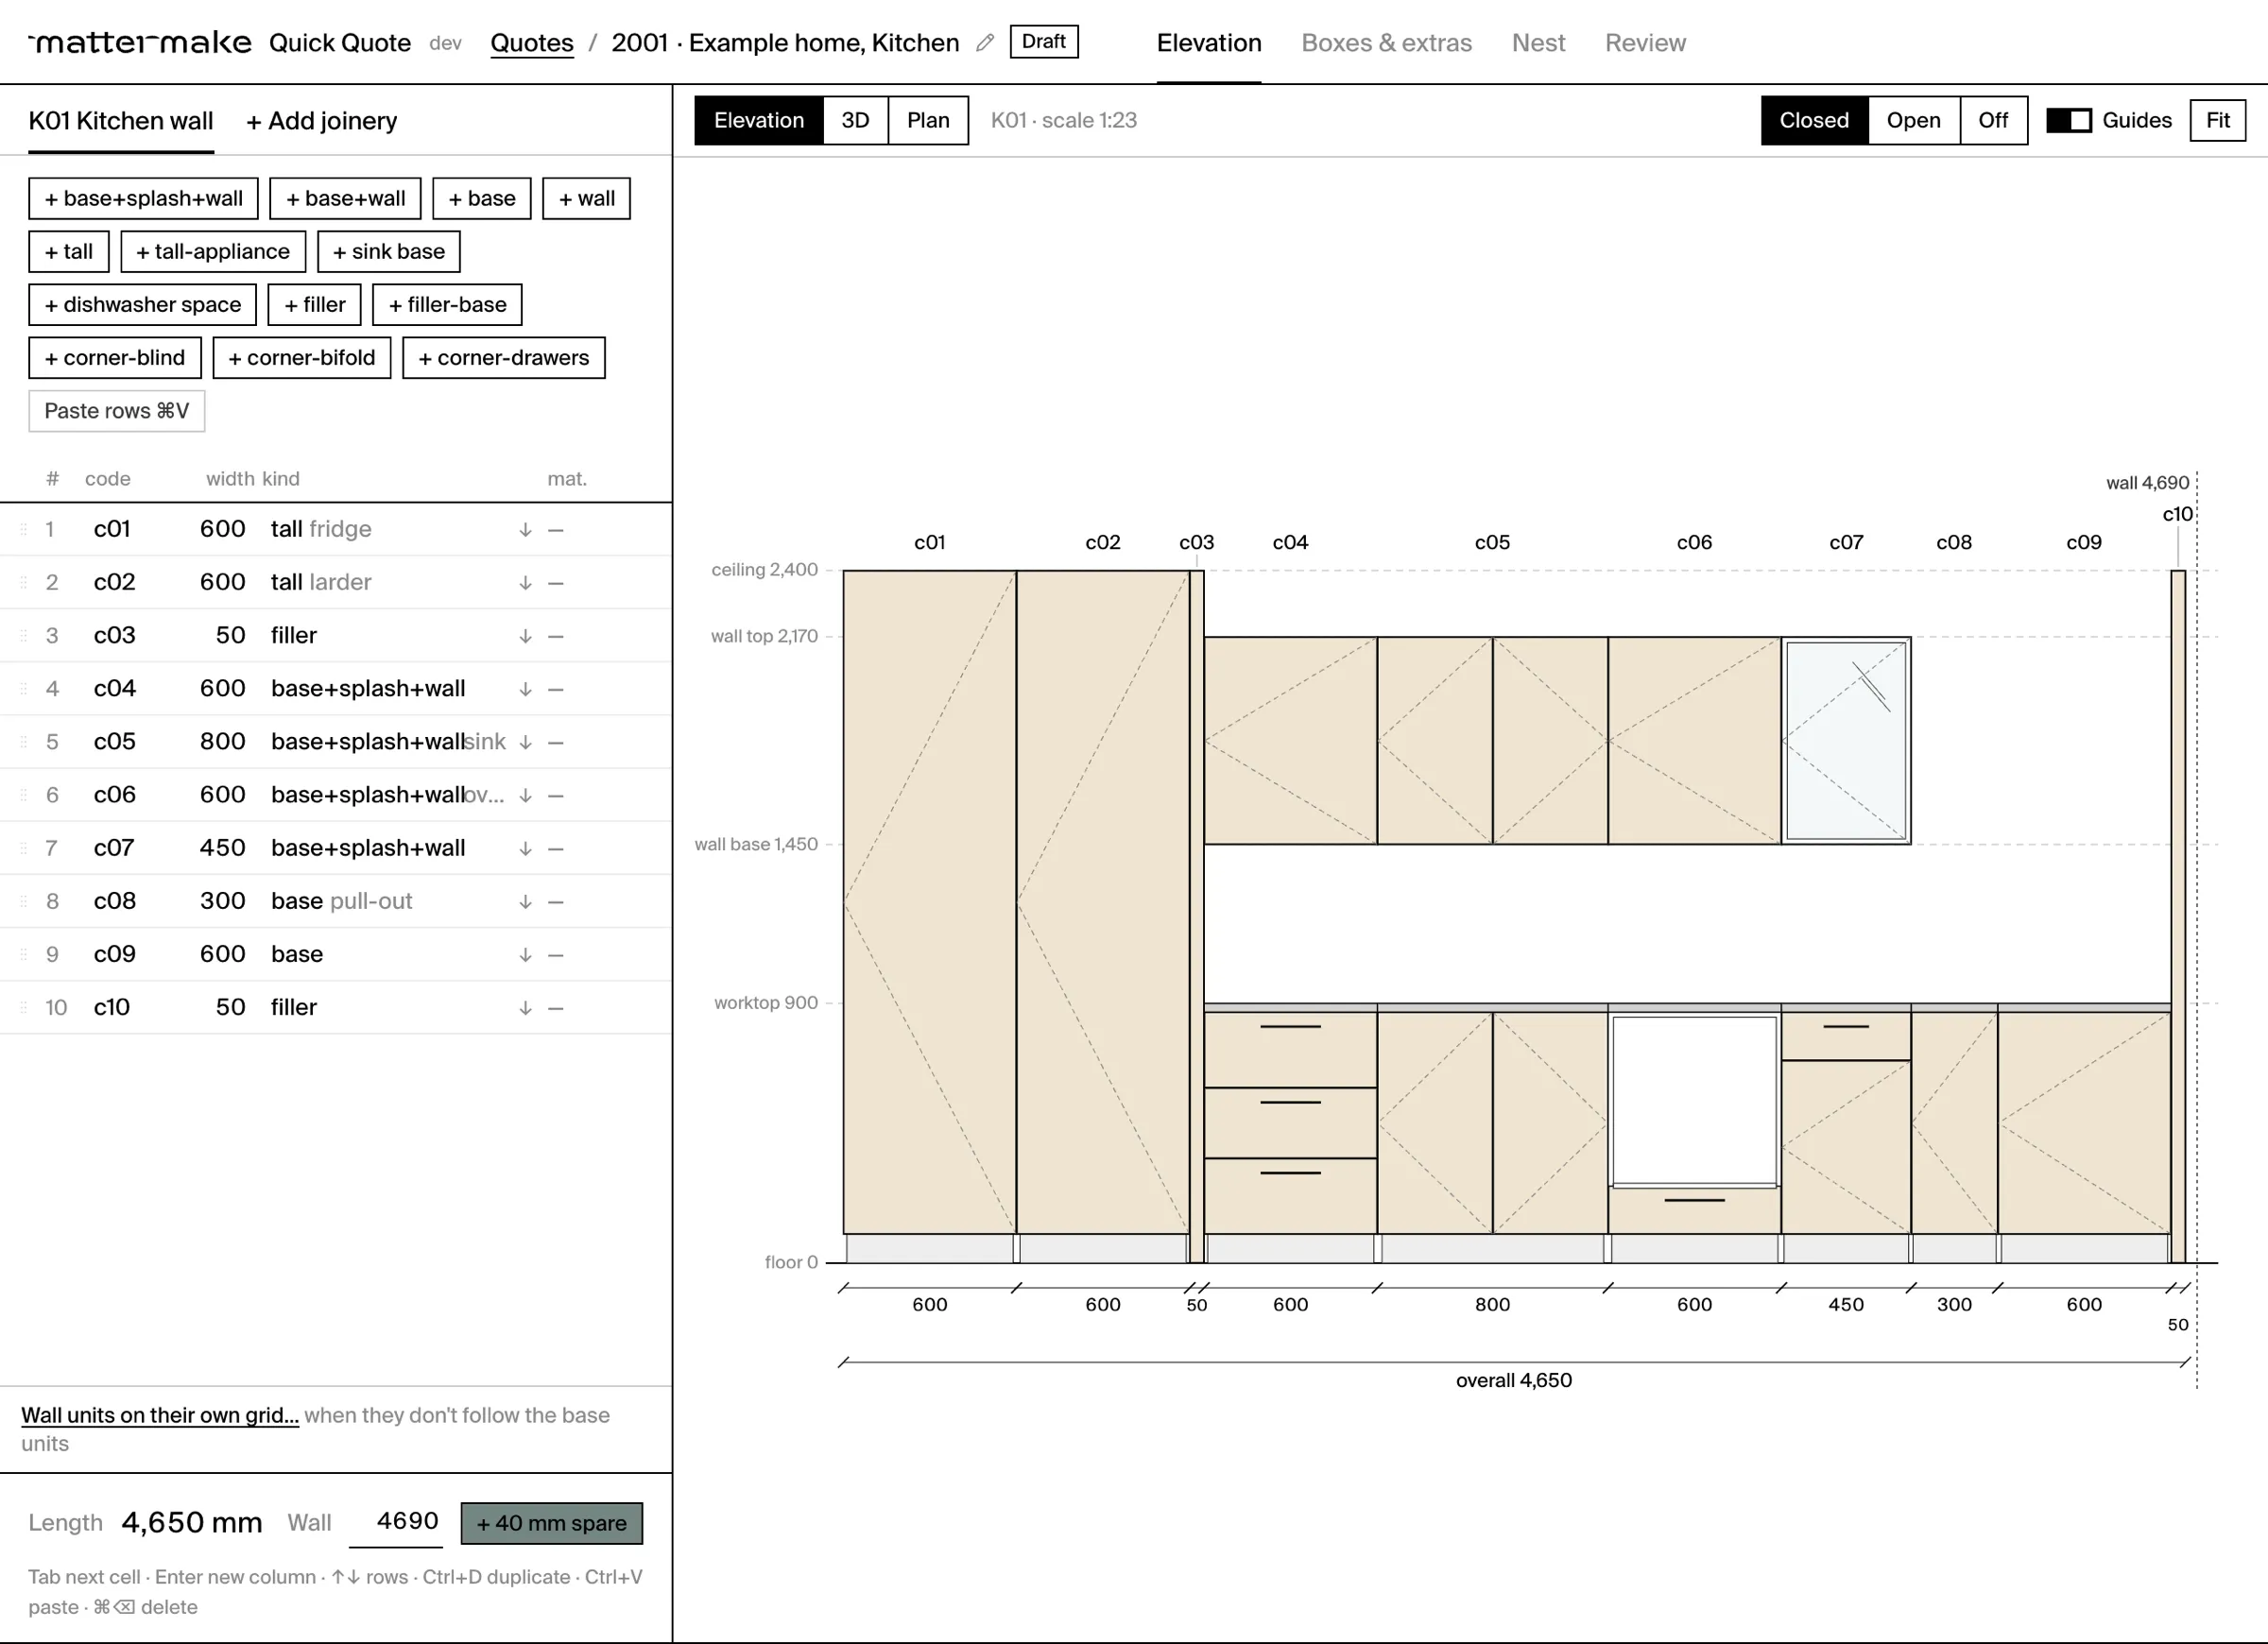This screenshot has height=1644, width=2268.
Task: Click the down arrow on row c01
Action: pos(525,530)
